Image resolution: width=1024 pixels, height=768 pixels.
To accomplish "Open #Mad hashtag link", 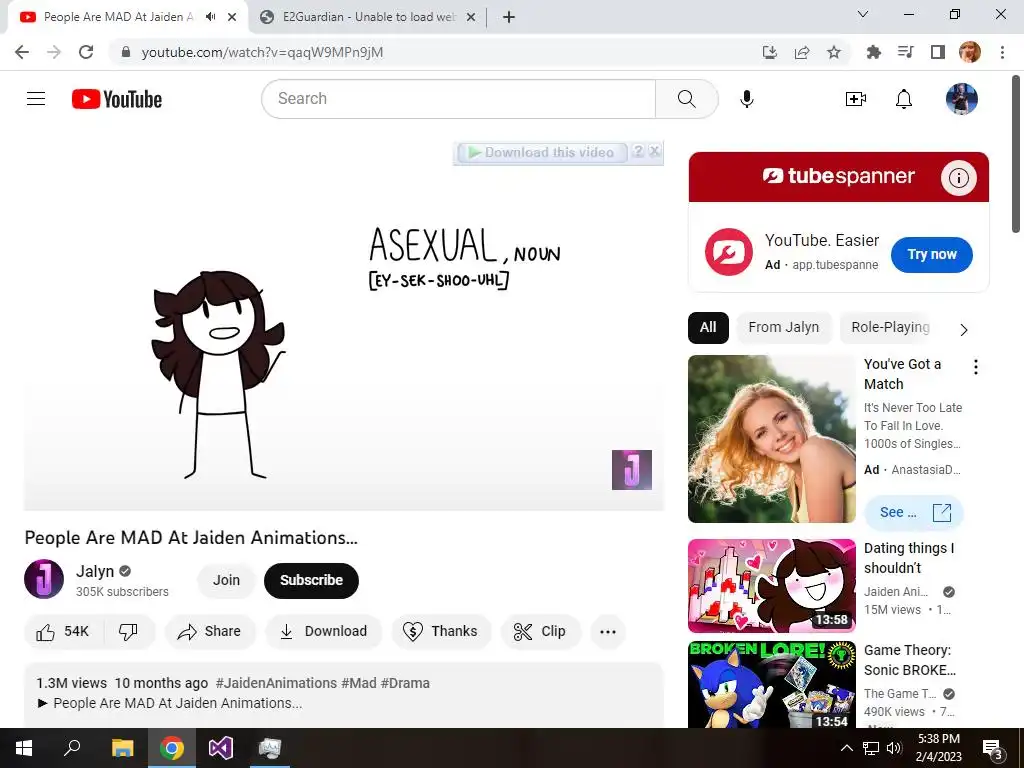I will click(359, 683).
